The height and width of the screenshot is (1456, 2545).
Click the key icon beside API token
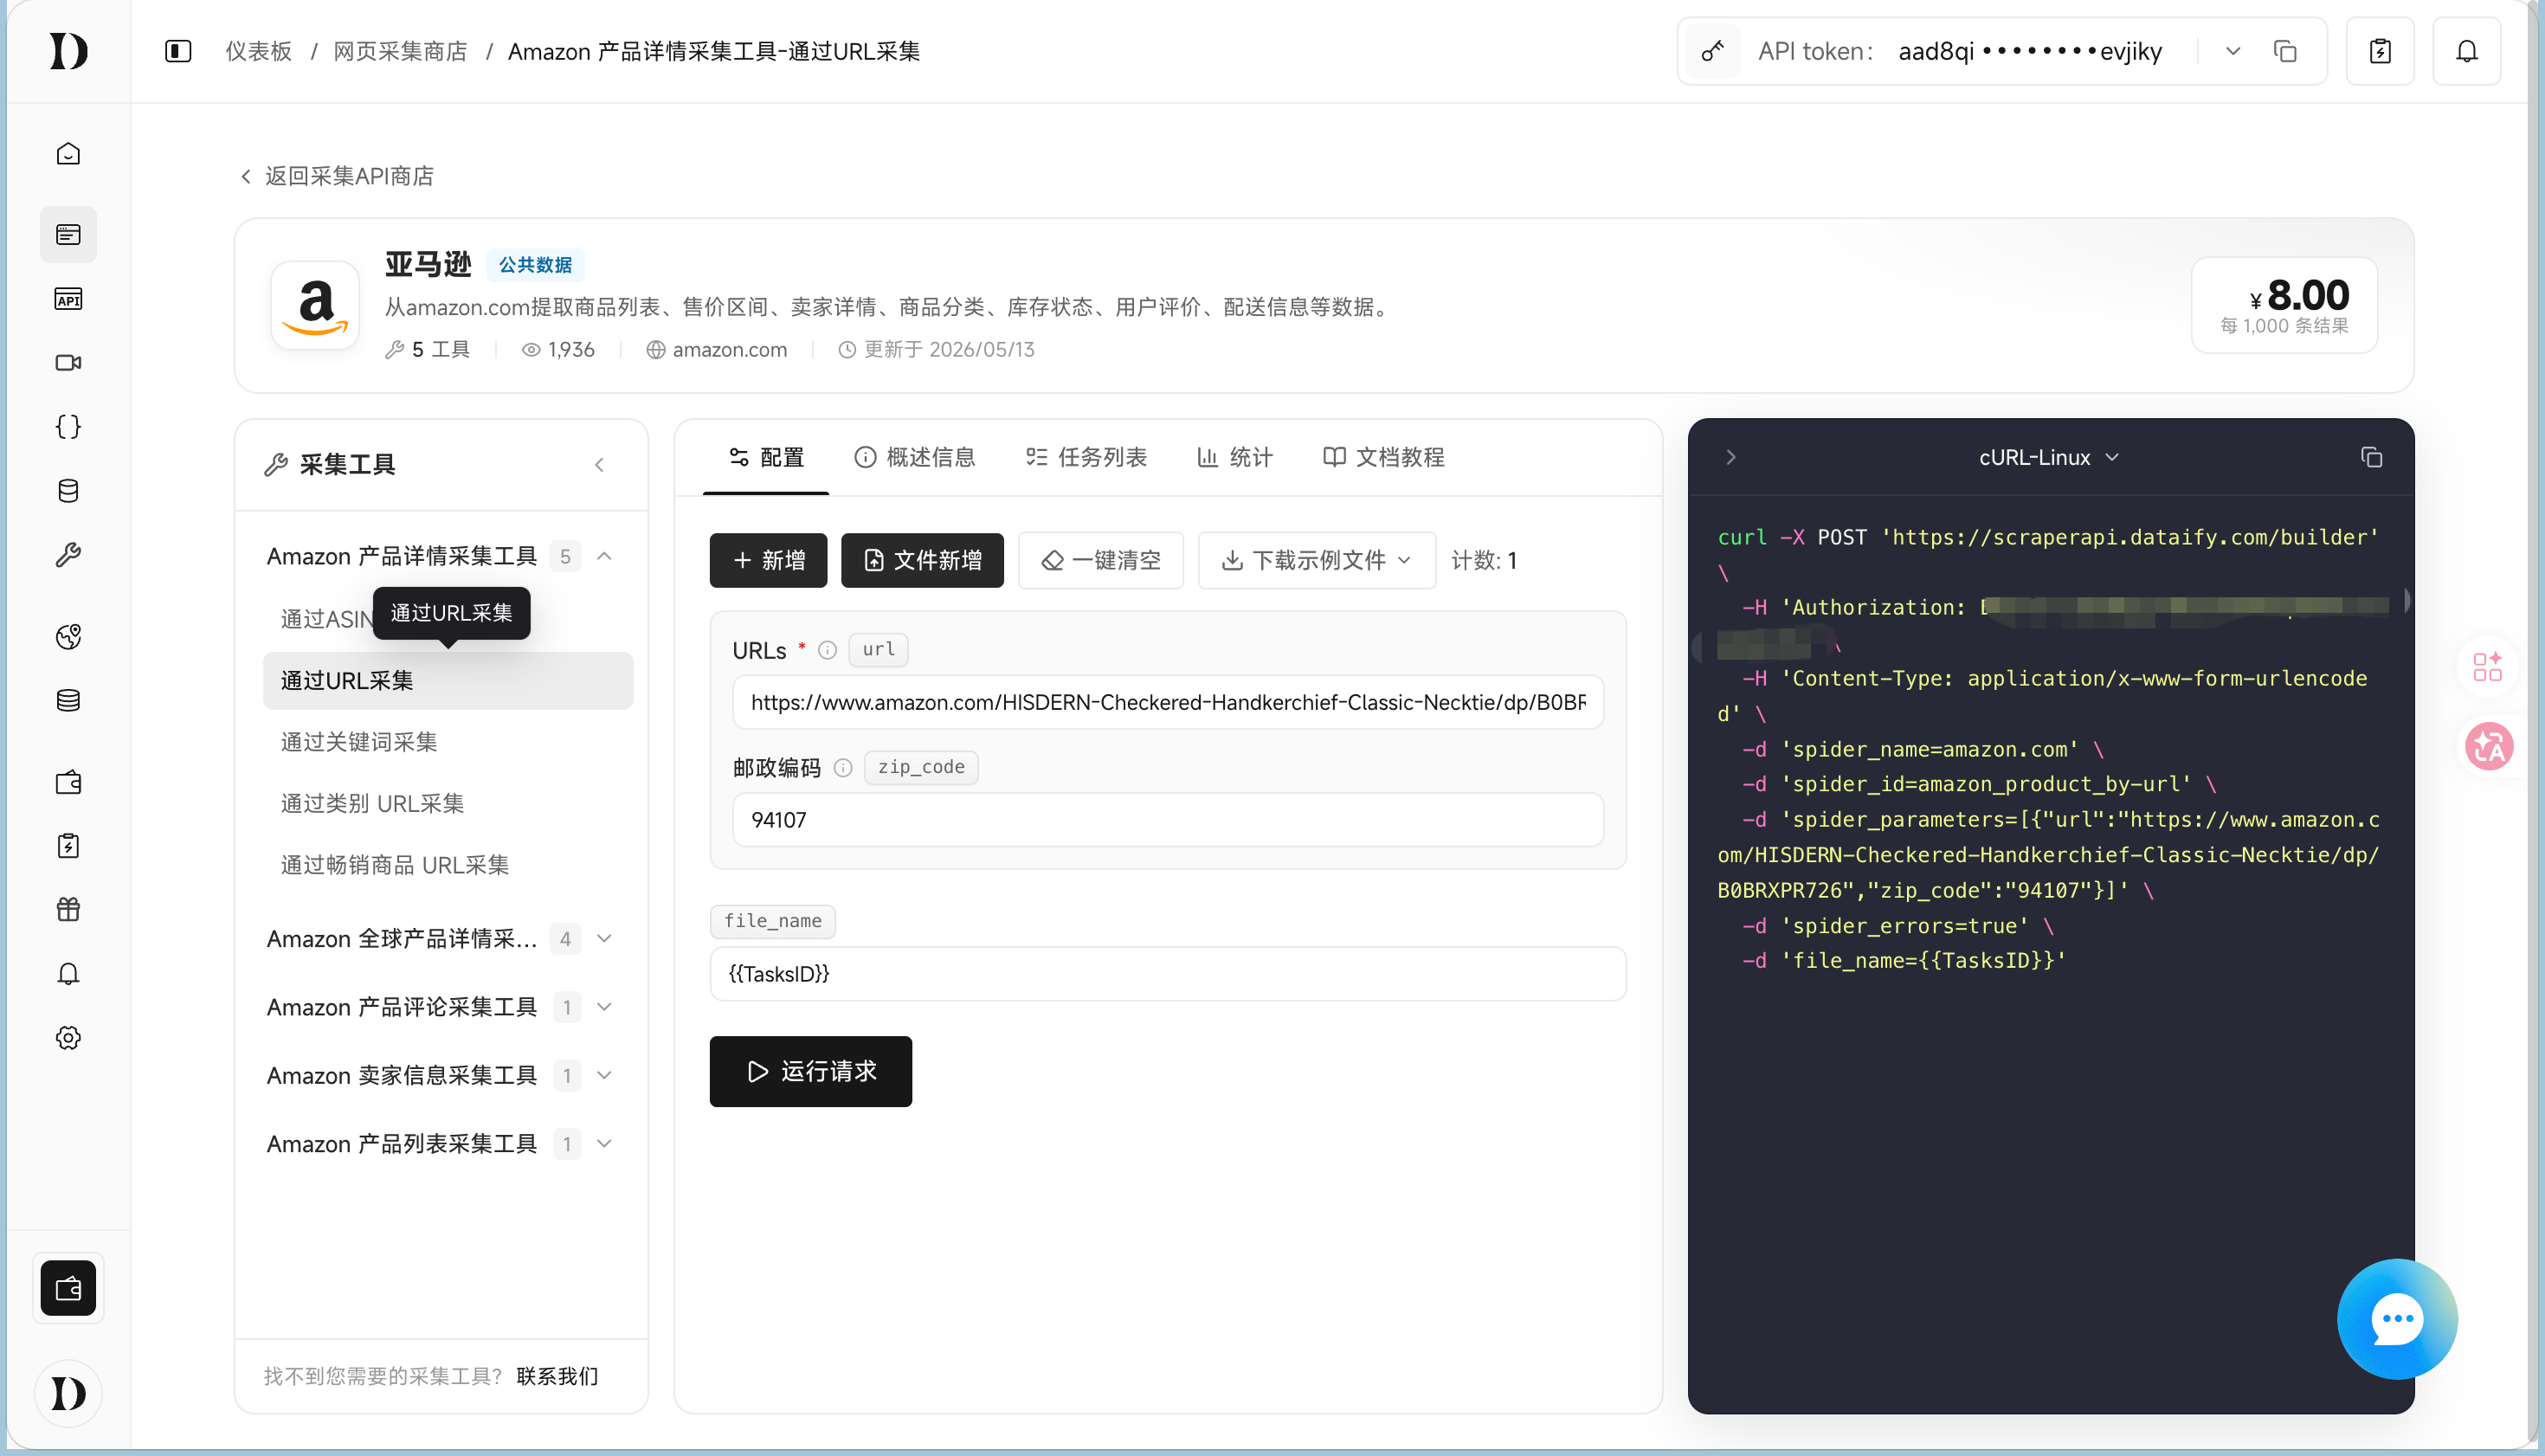click(x=1713, y=51)
